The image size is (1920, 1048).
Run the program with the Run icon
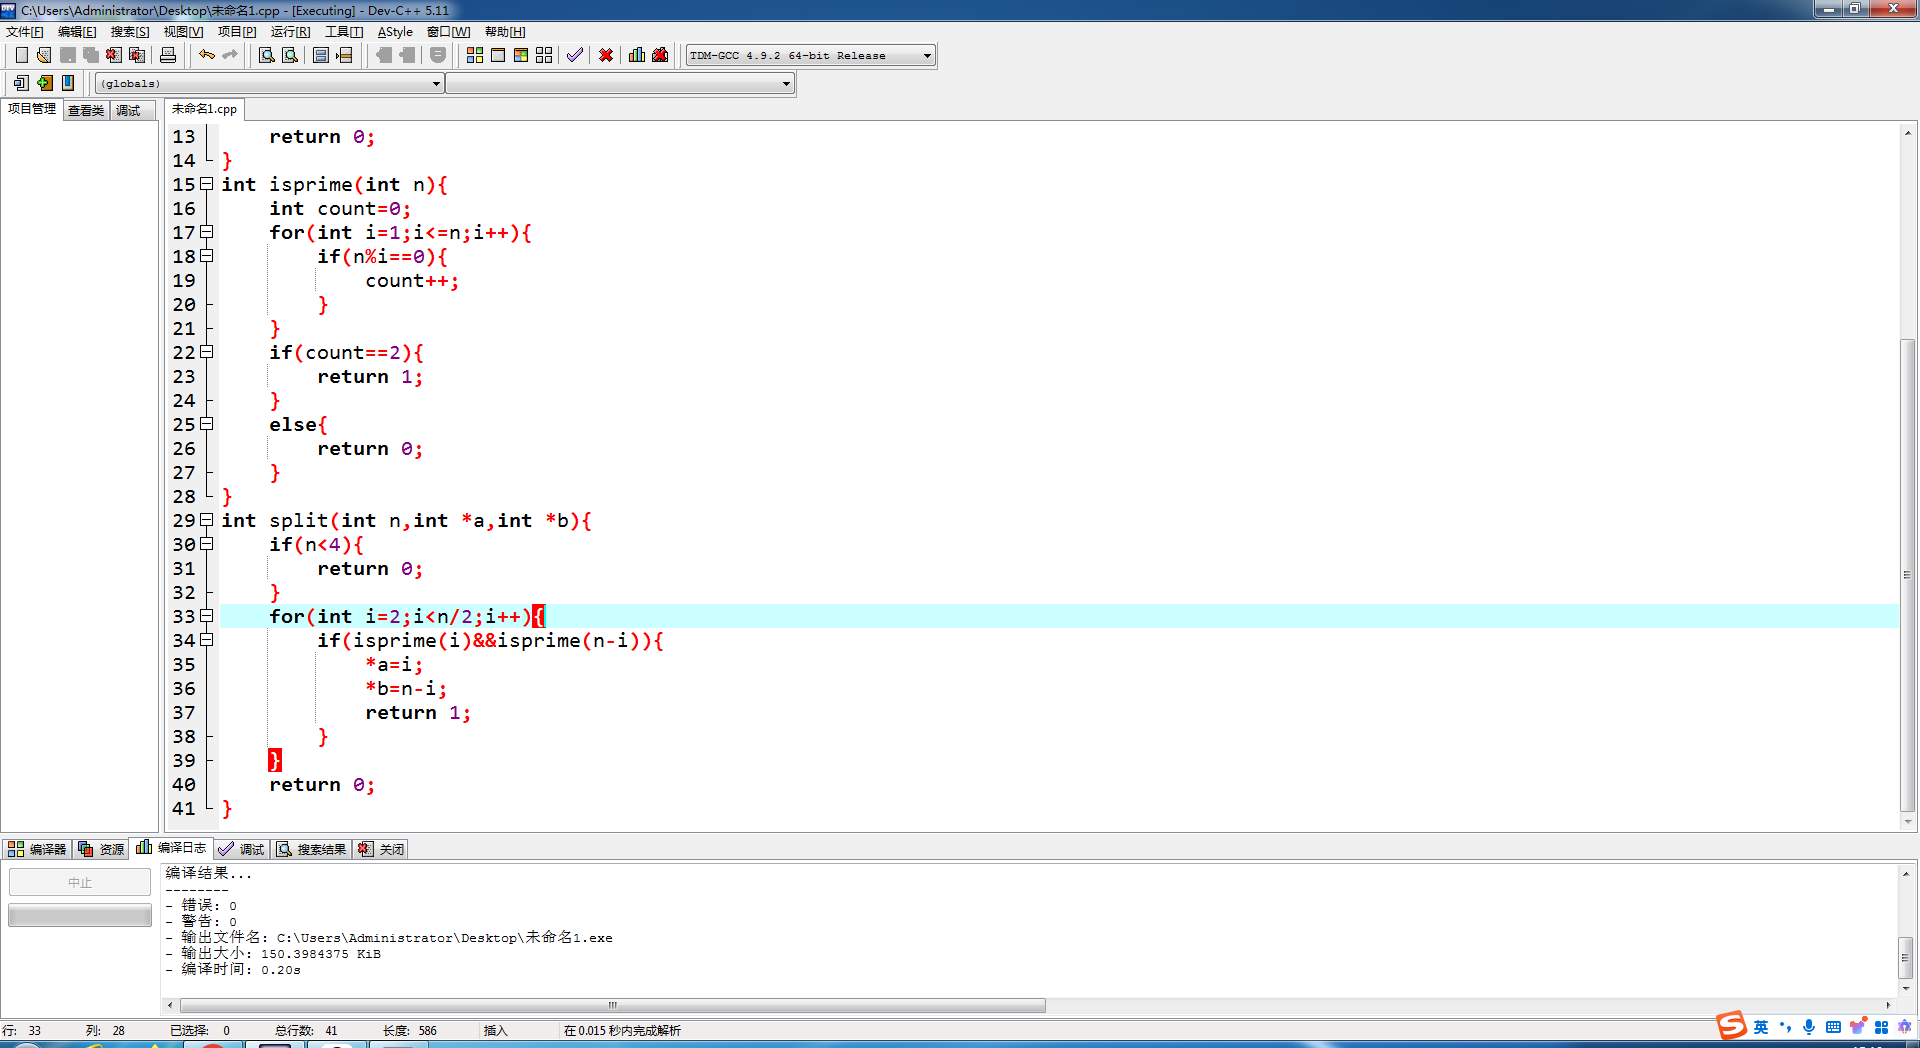point(498,55)
